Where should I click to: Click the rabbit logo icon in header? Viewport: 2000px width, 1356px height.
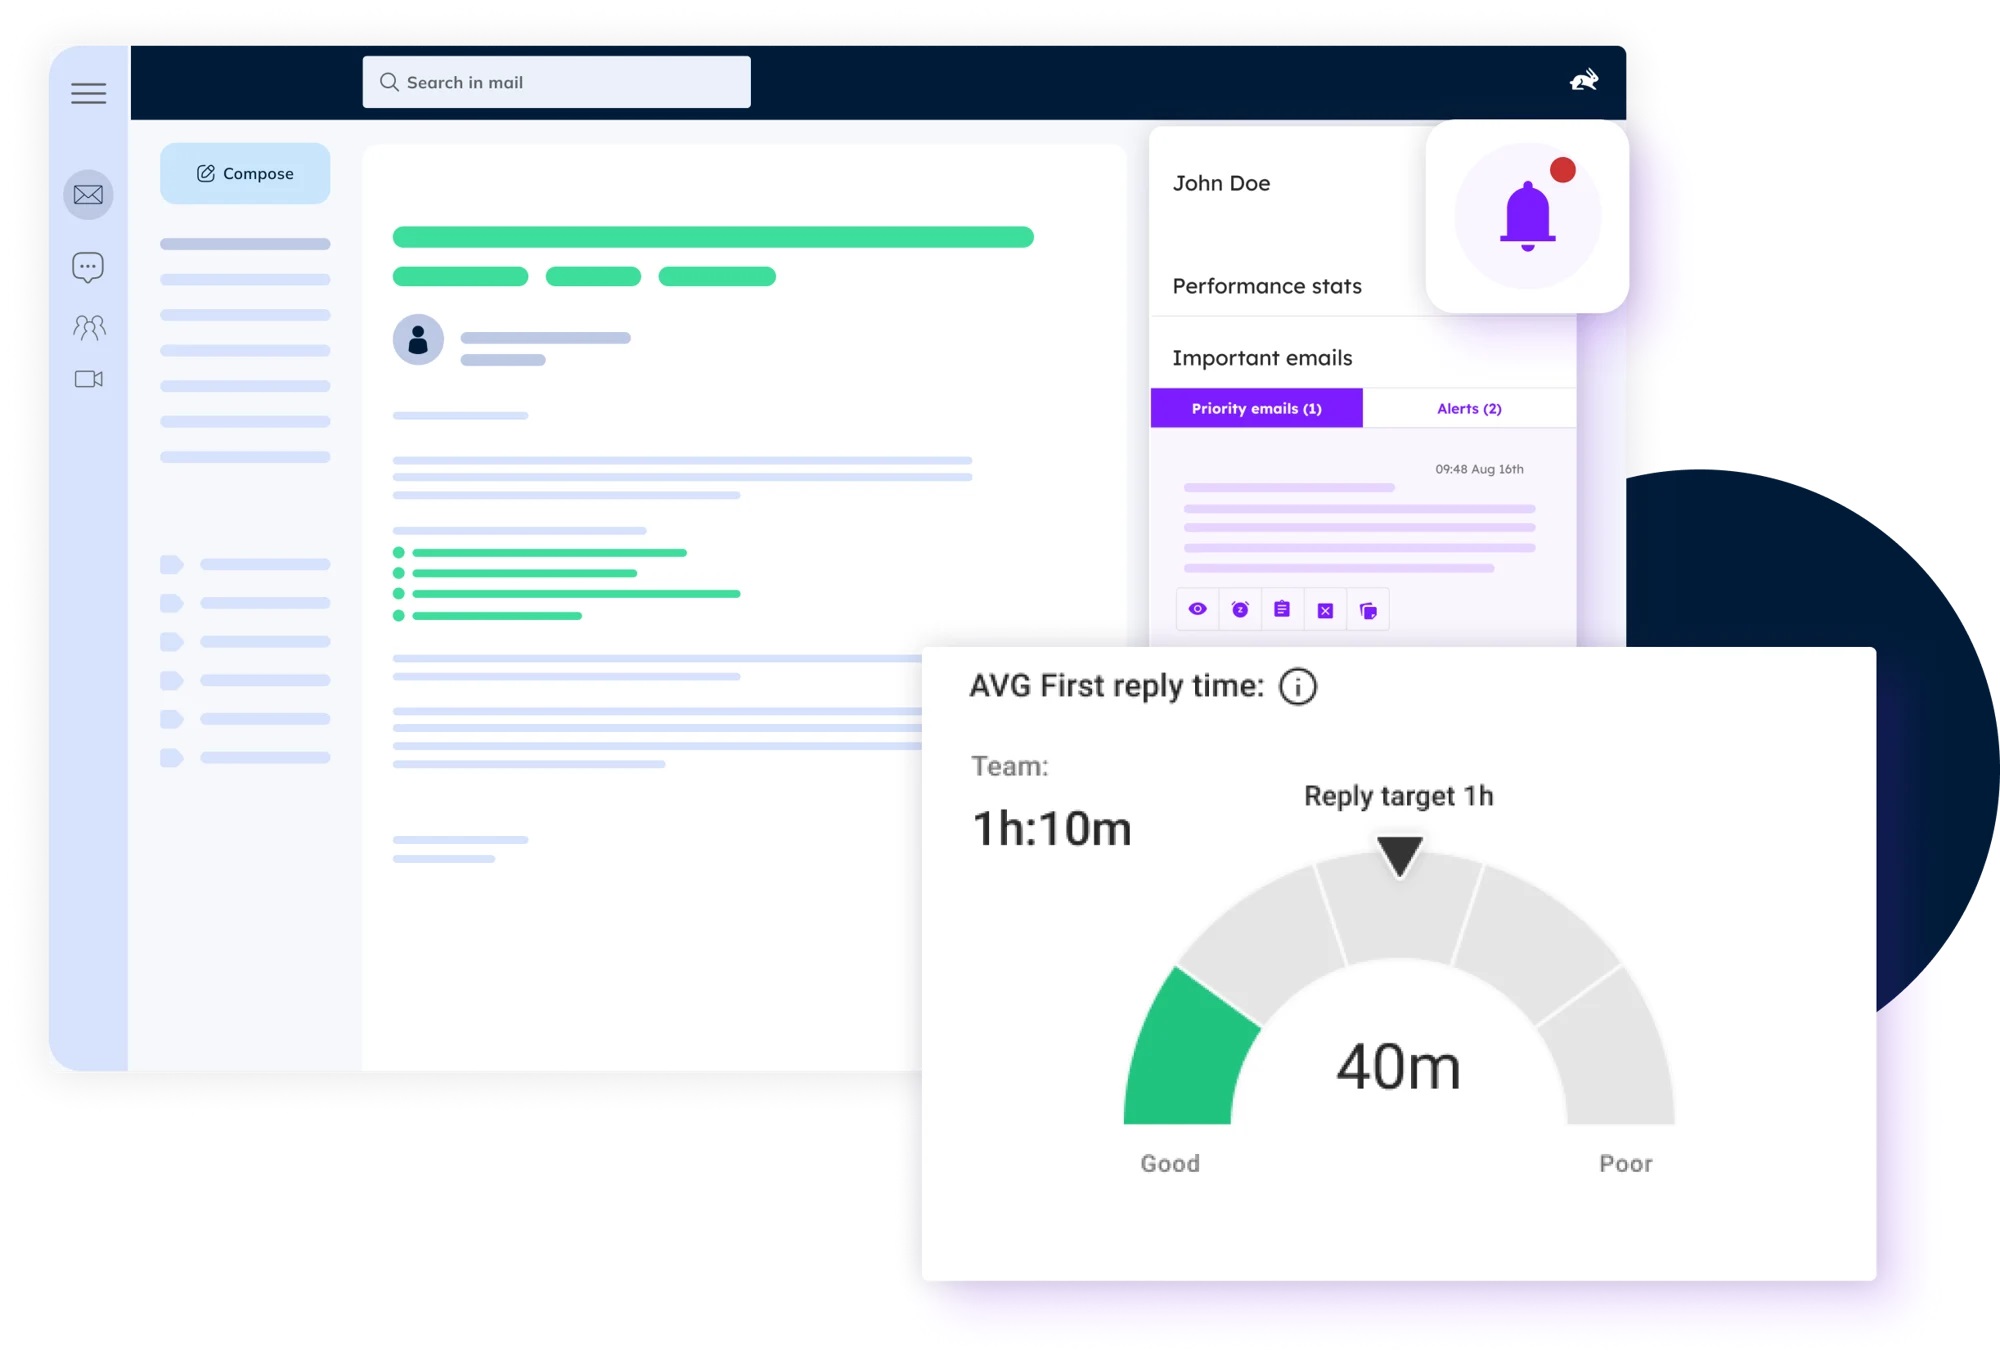1584,81
